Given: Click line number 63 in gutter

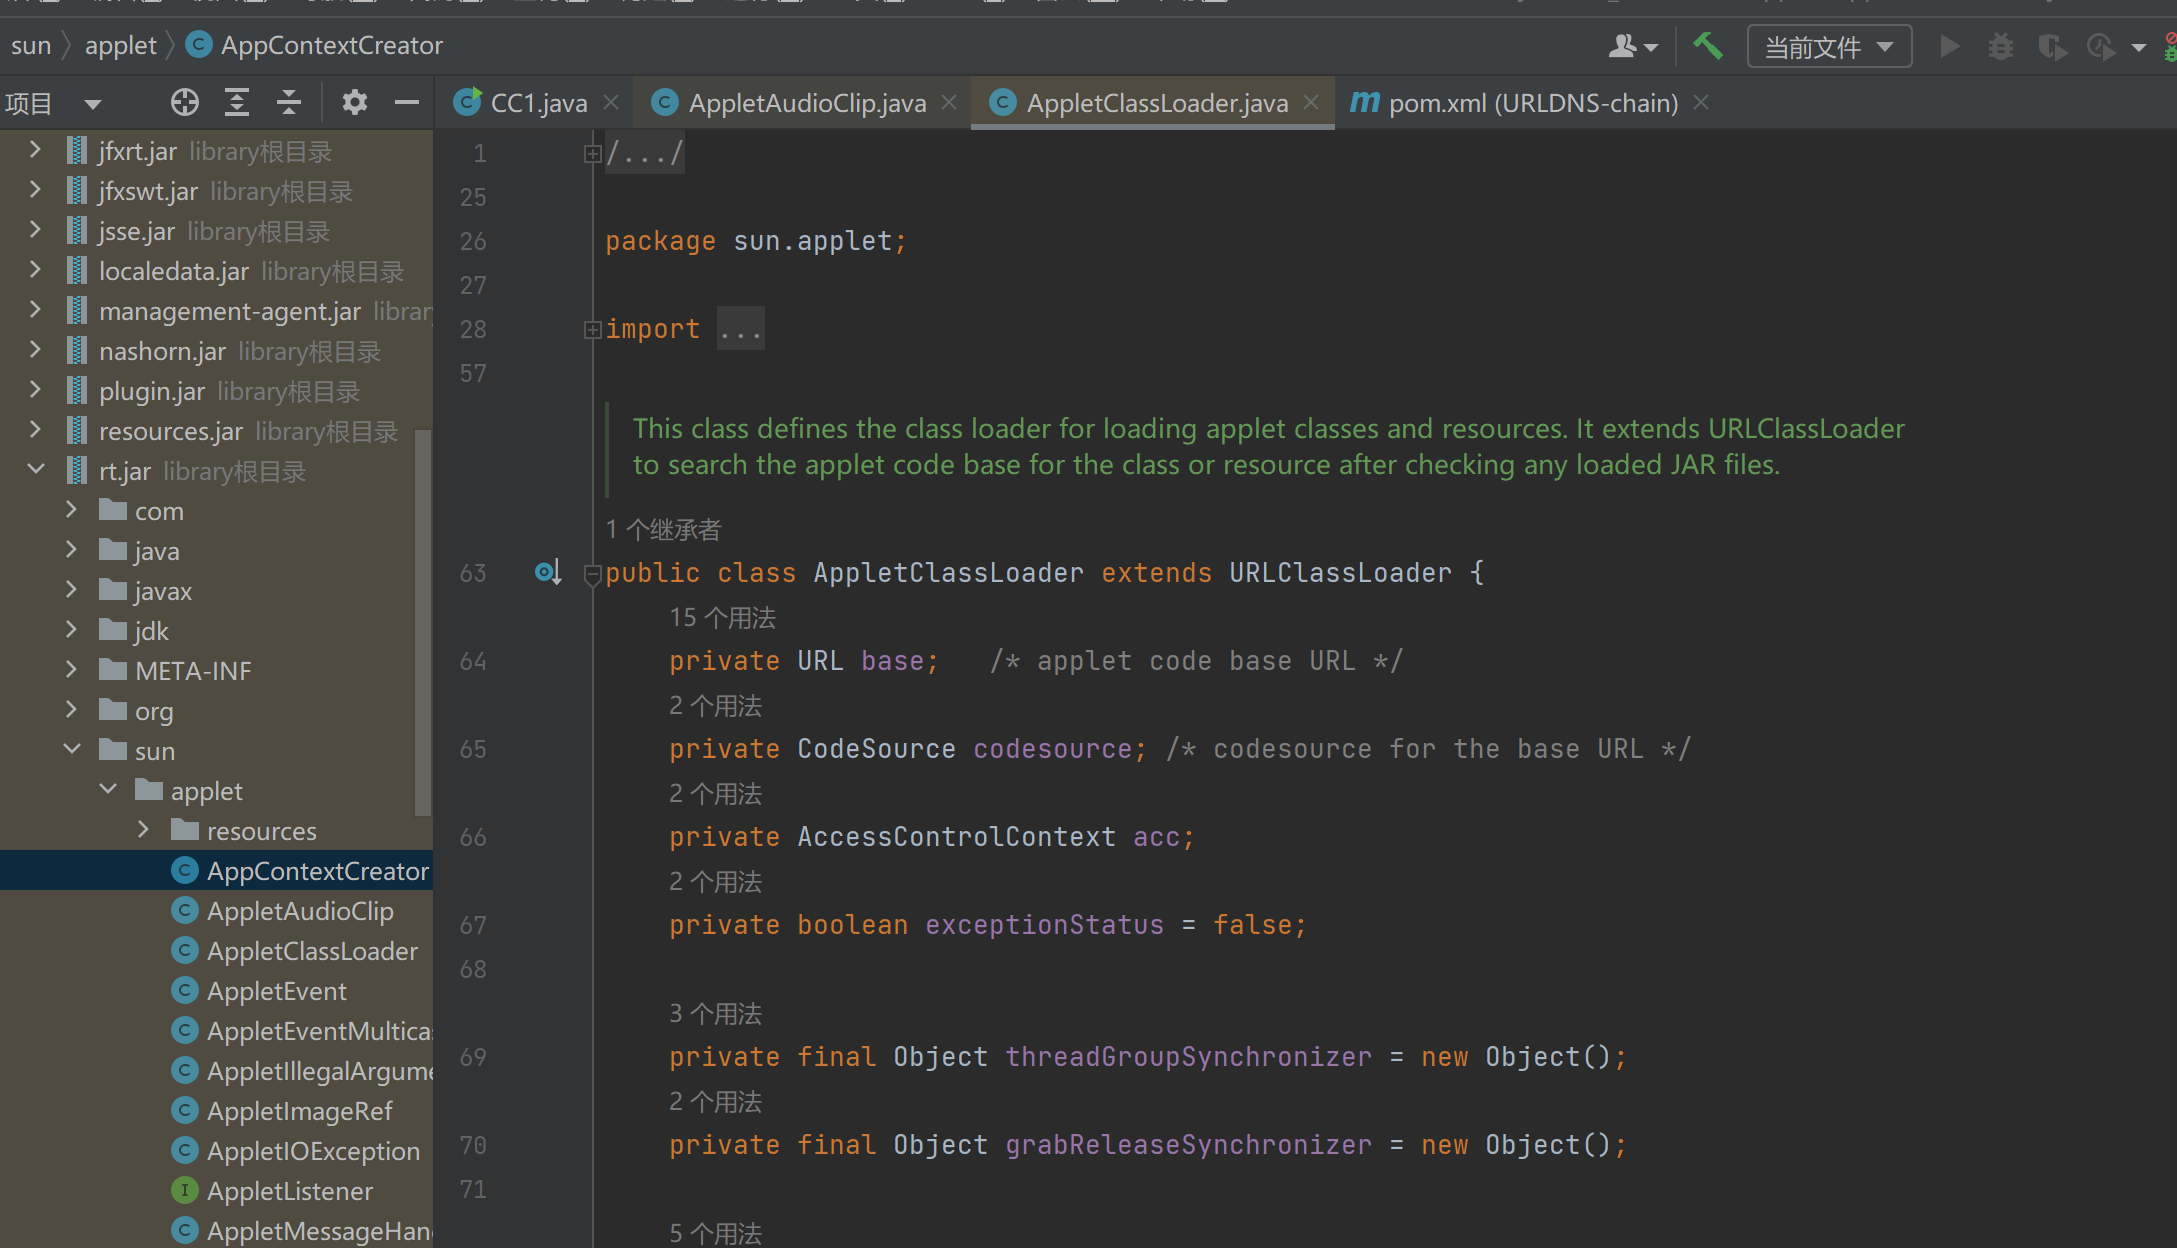Looking at the screenshot, I should [473, 573].
